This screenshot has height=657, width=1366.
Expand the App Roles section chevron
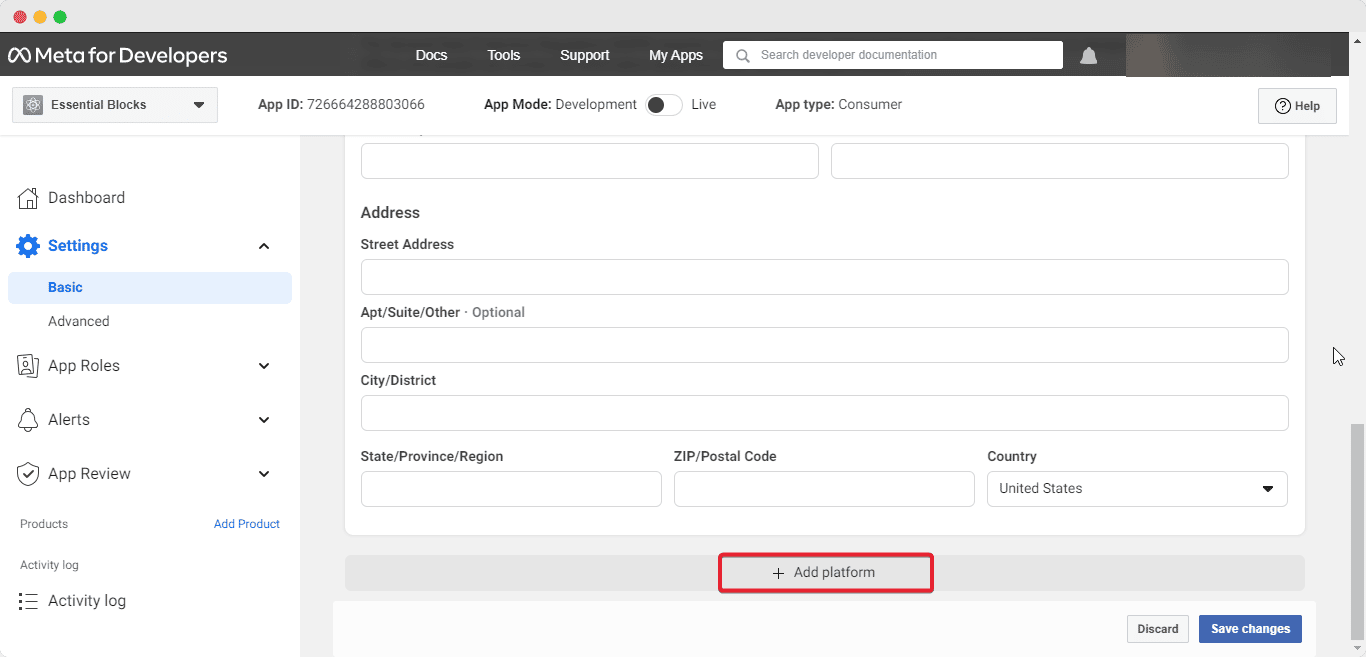pyautogui.click(x=264, y=366)
